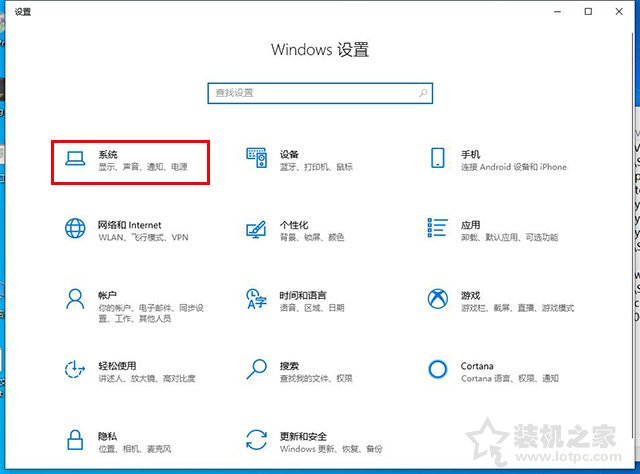The height and width of the screenshot is (474, 640).
Task: Click the 隐私 padlock icon
Action: (75, 440)
